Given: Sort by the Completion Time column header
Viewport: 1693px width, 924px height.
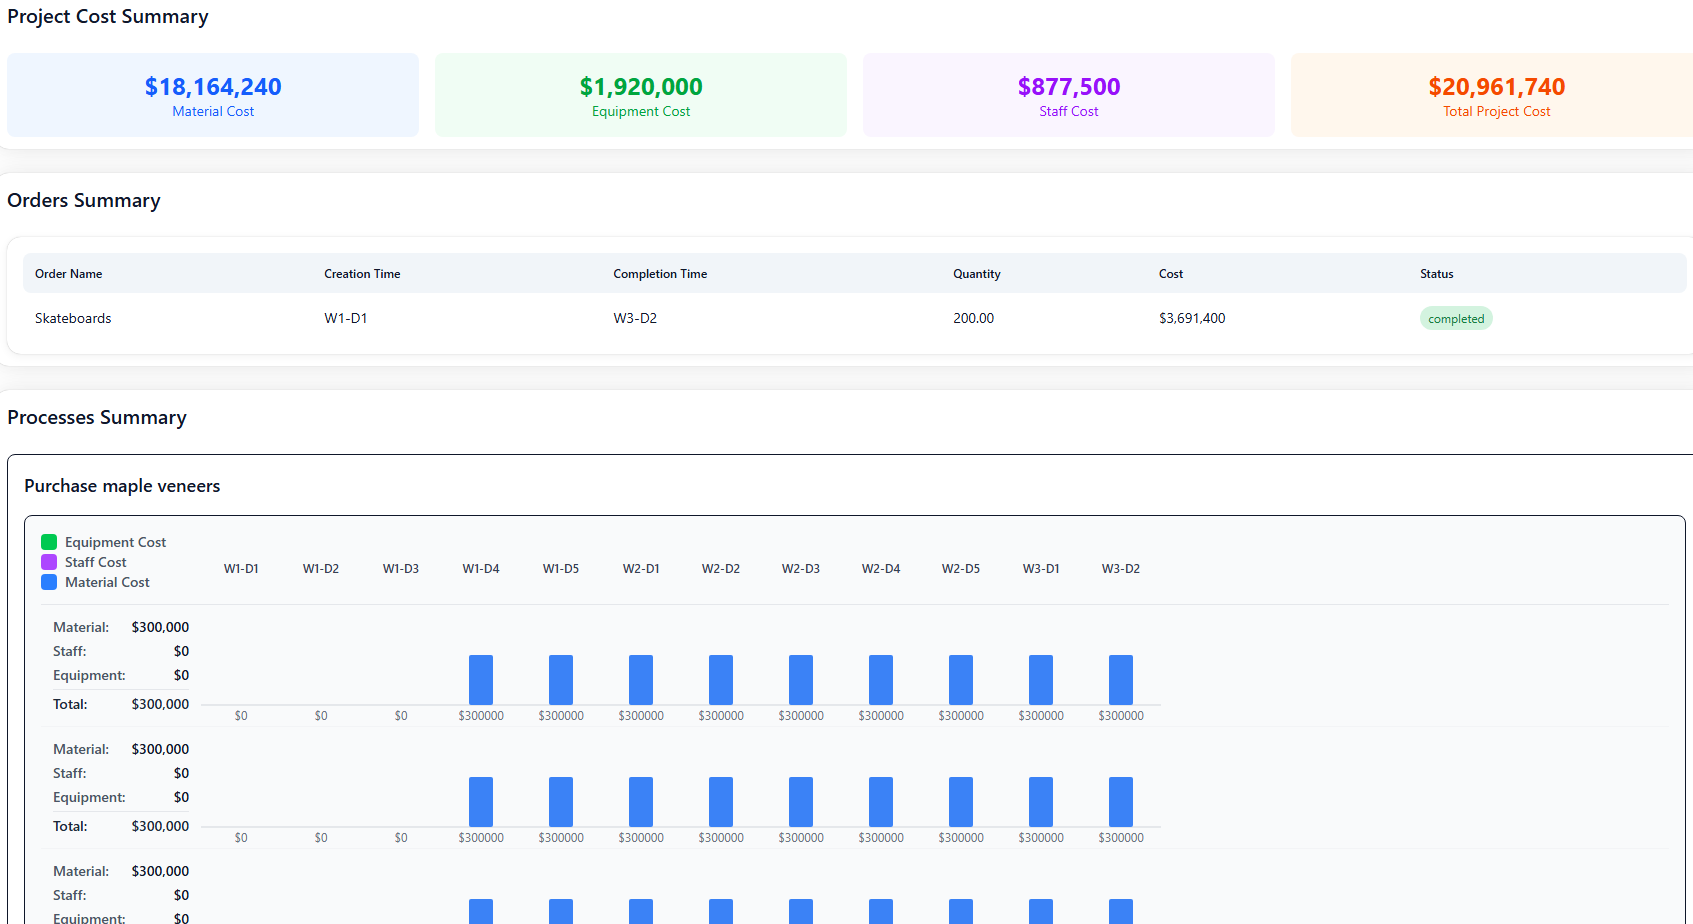Looking at the screenshot, I should tap(660, 274).
